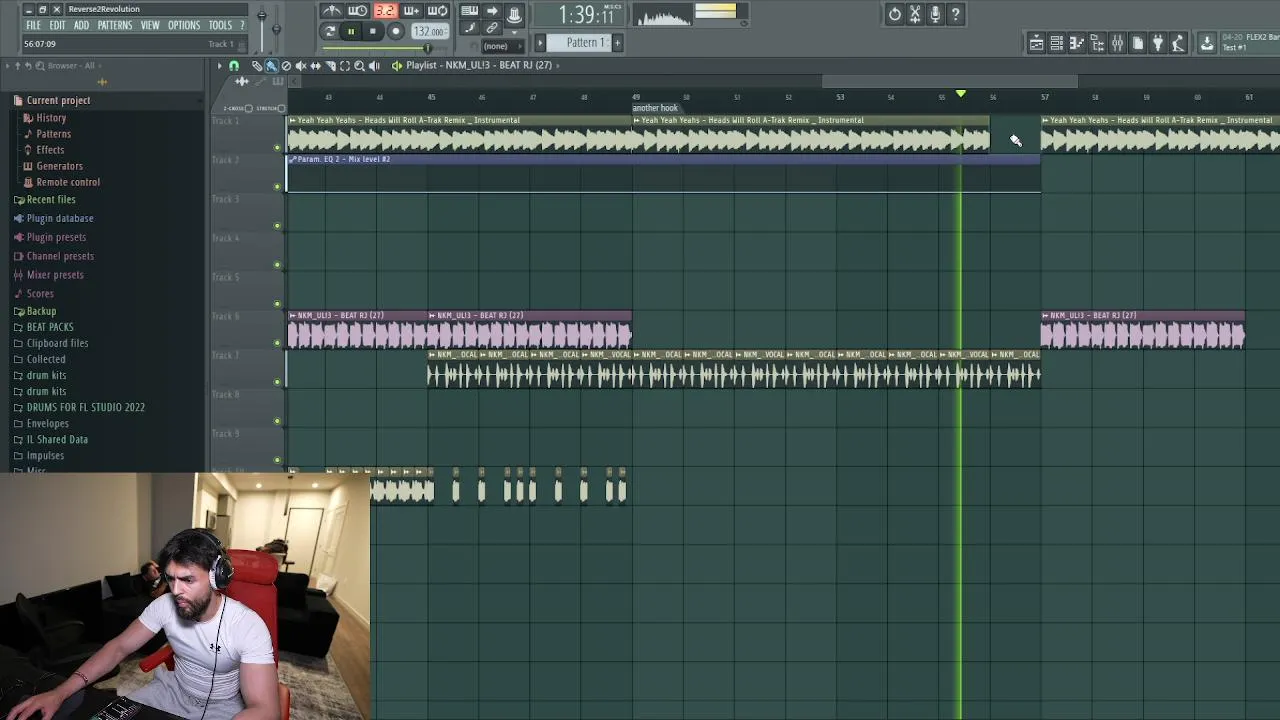Stop playback with the stop button

pos(372,31)
